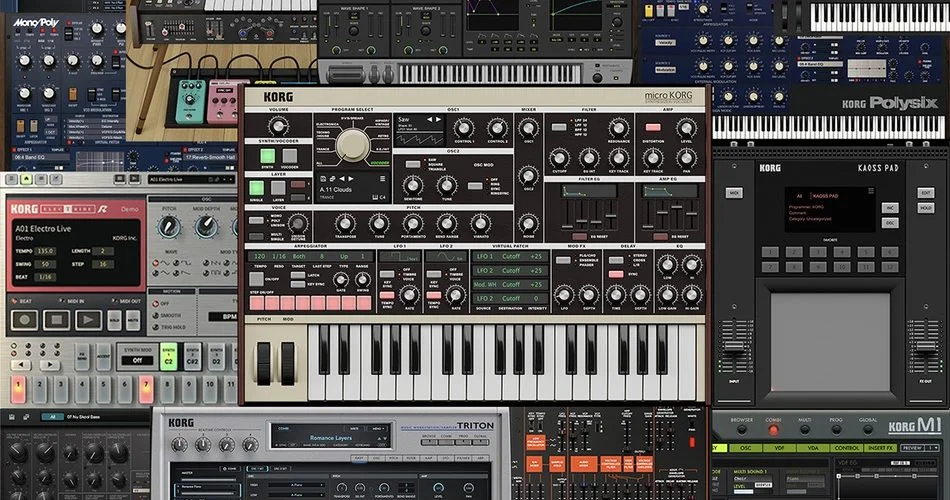Select Electribe sine wave radio icon
The width and height of the screenshot is (950, 500).
[x=156, y=263]
